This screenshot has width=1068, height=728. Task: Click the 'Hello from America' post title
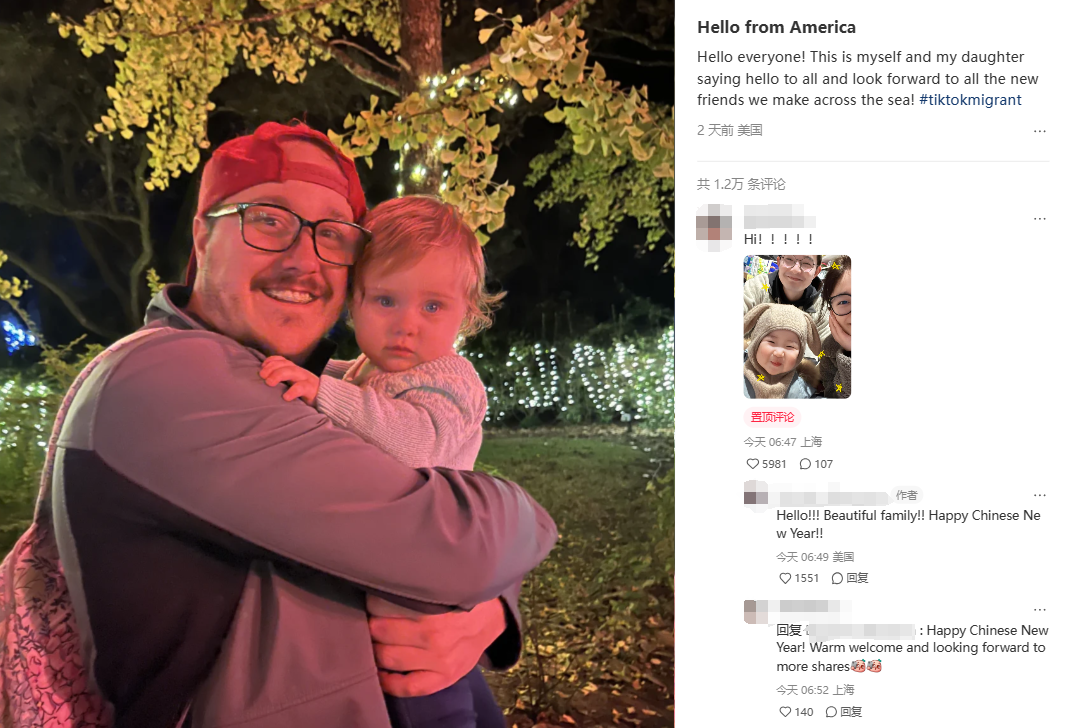coord(776,27)
